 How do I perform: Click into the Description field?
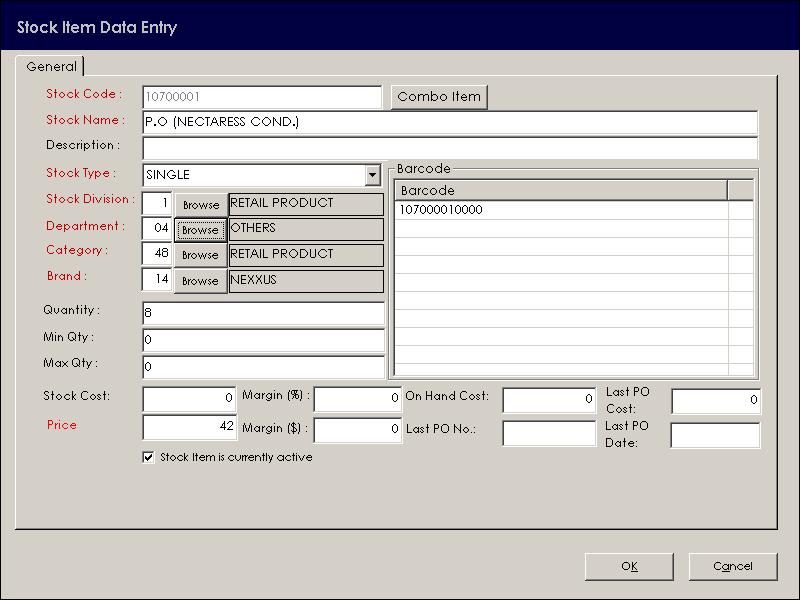pyautogui.click(x=450, y=148)
